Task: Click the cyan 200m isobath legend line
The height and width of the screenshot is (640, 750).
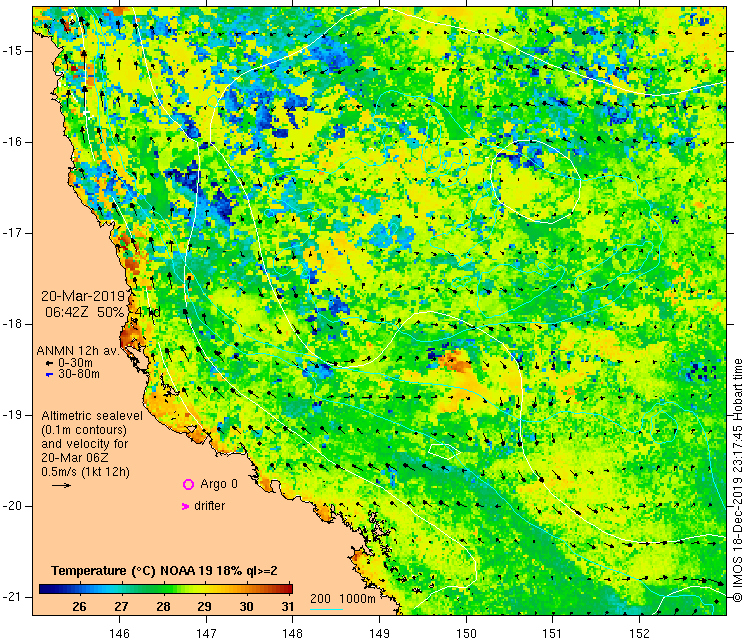Action: 327,609
